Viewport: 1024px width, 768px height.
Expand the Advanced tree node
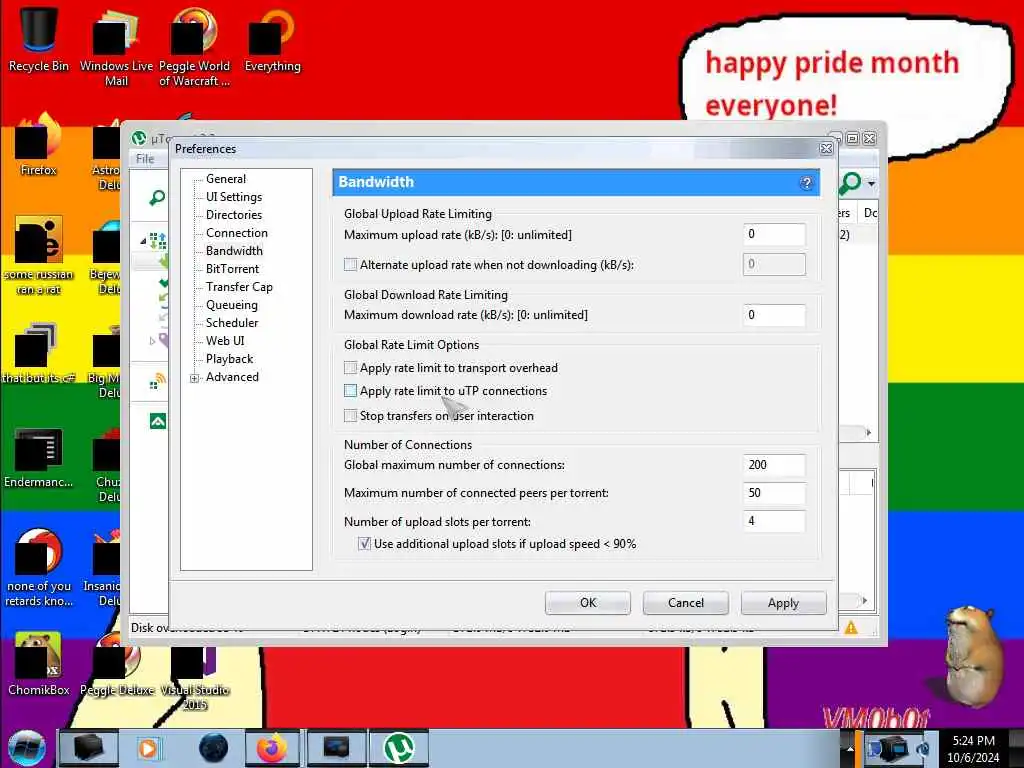click(x=194, y=378)
